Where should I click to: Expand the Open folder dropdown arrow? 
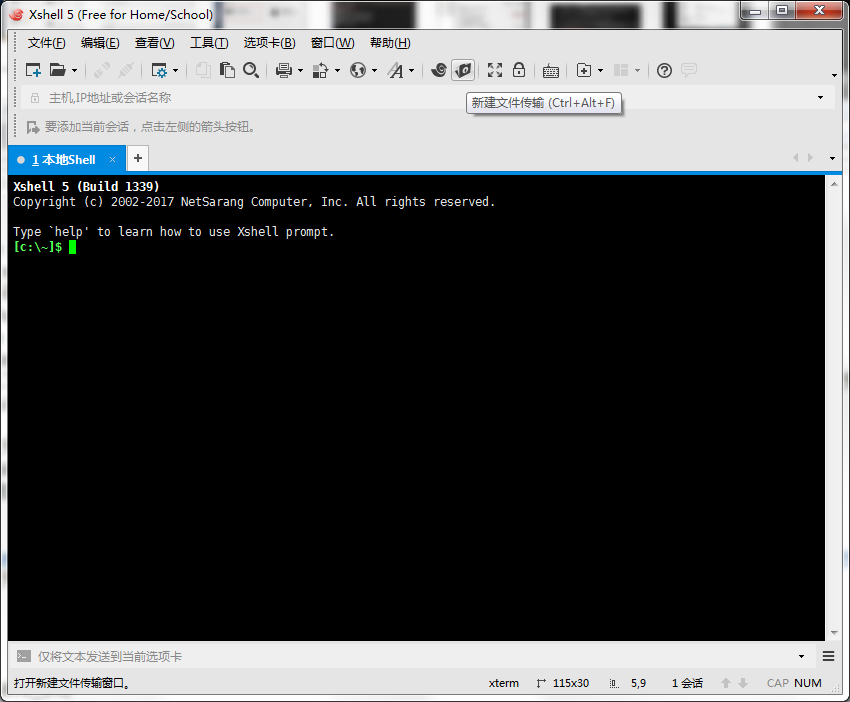click(75, 70)
